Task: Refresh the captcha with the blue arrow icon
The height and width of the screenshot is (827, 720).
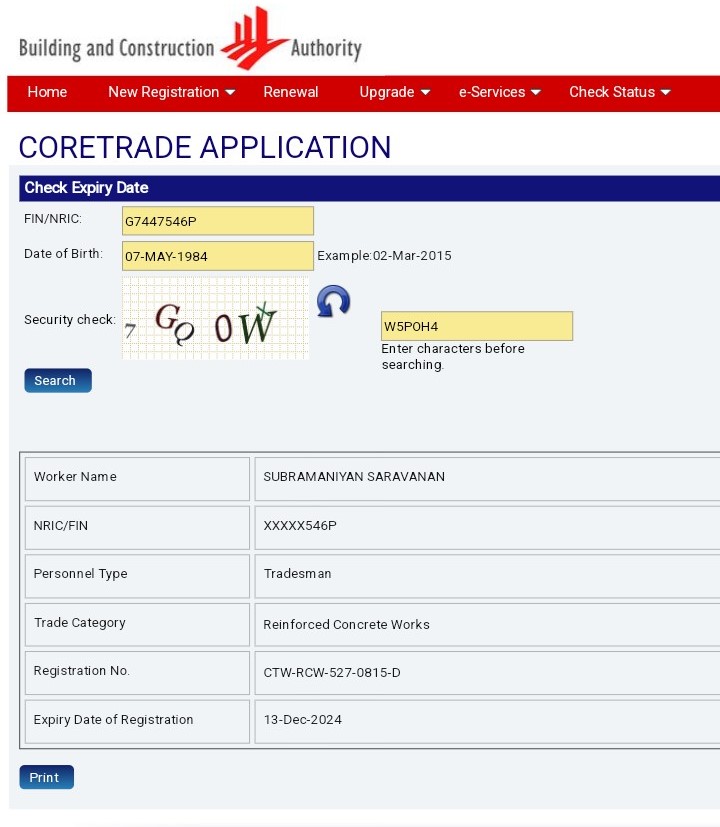Action: click(333, 301)
